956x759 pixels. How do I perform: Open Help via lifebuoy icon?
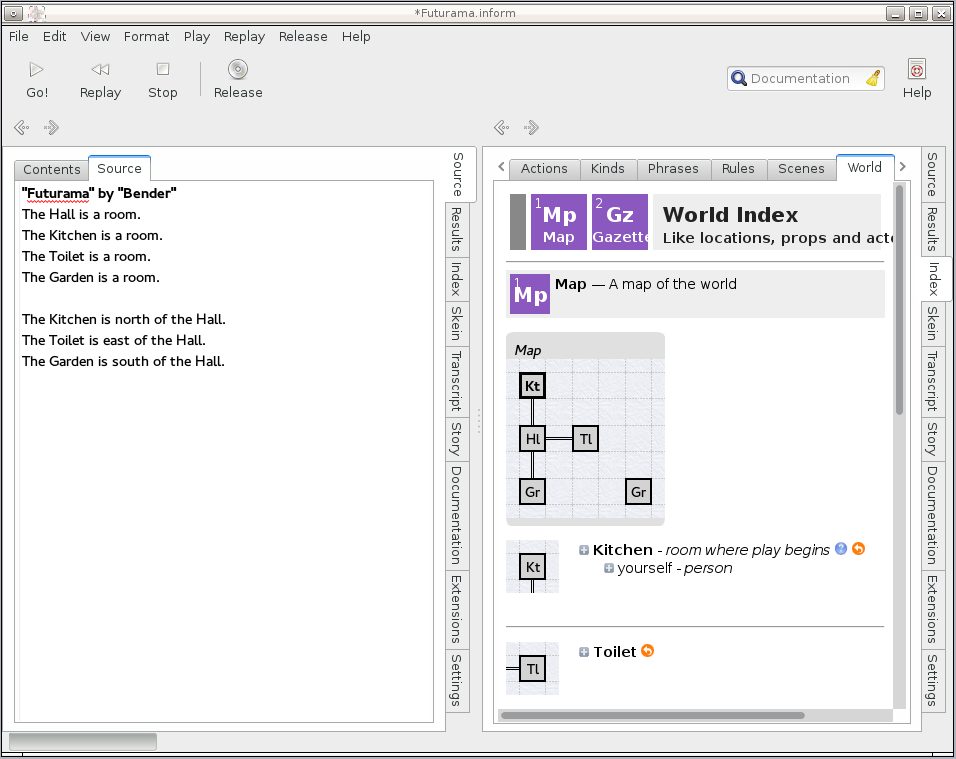[916, 69]
